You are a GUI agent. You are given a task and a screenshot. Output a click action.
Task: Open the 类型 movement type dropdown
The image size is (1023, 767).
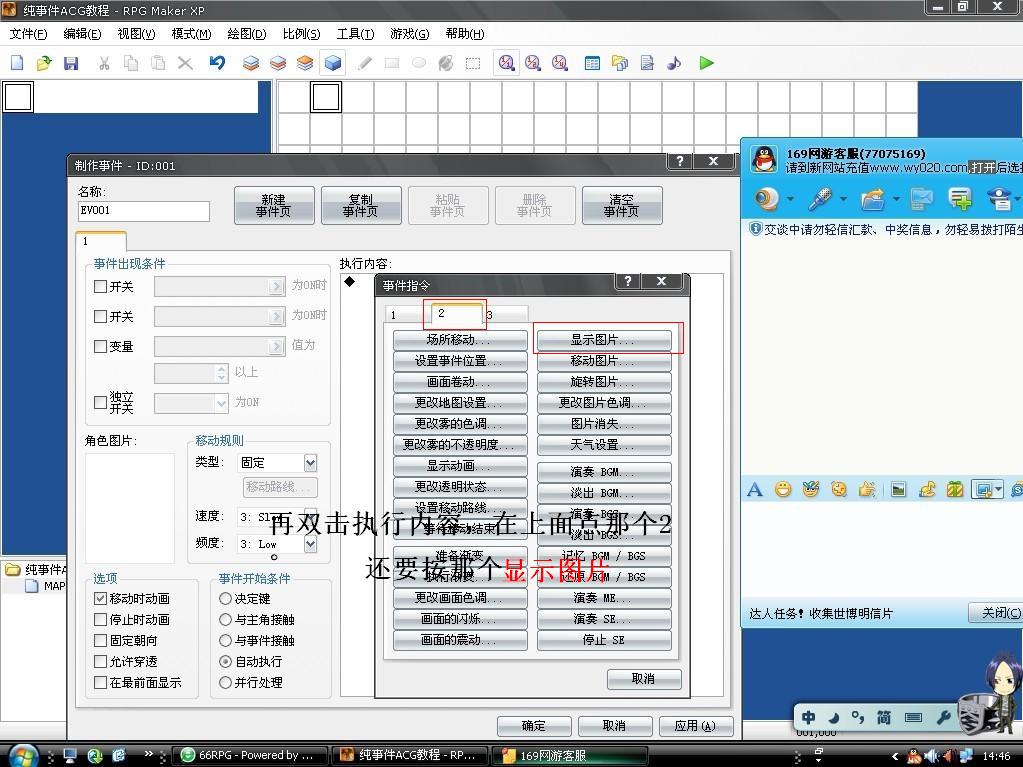click(311, 462)
